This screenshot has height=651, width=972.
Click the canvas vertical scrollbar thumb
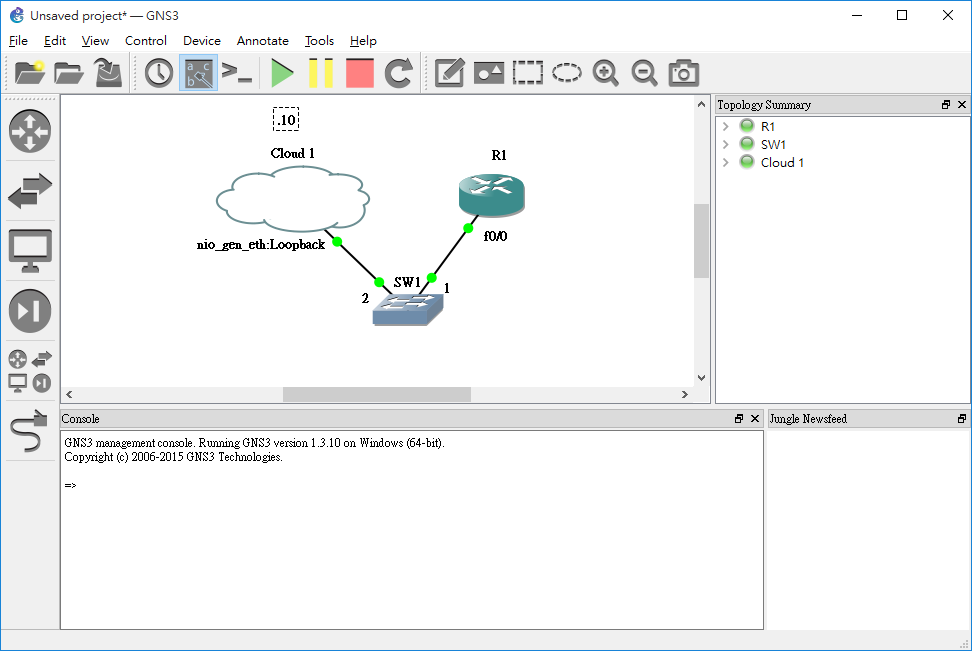701,241
